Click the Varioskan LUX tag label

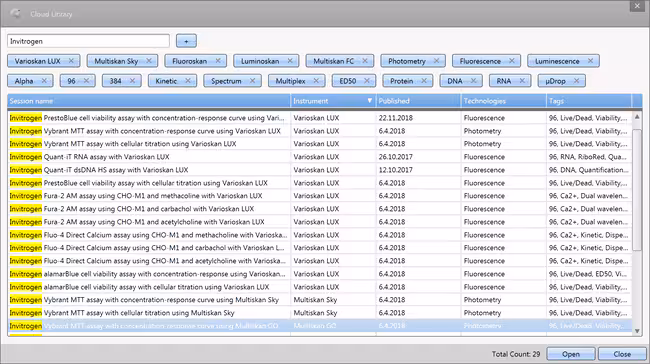coord(38,61)
